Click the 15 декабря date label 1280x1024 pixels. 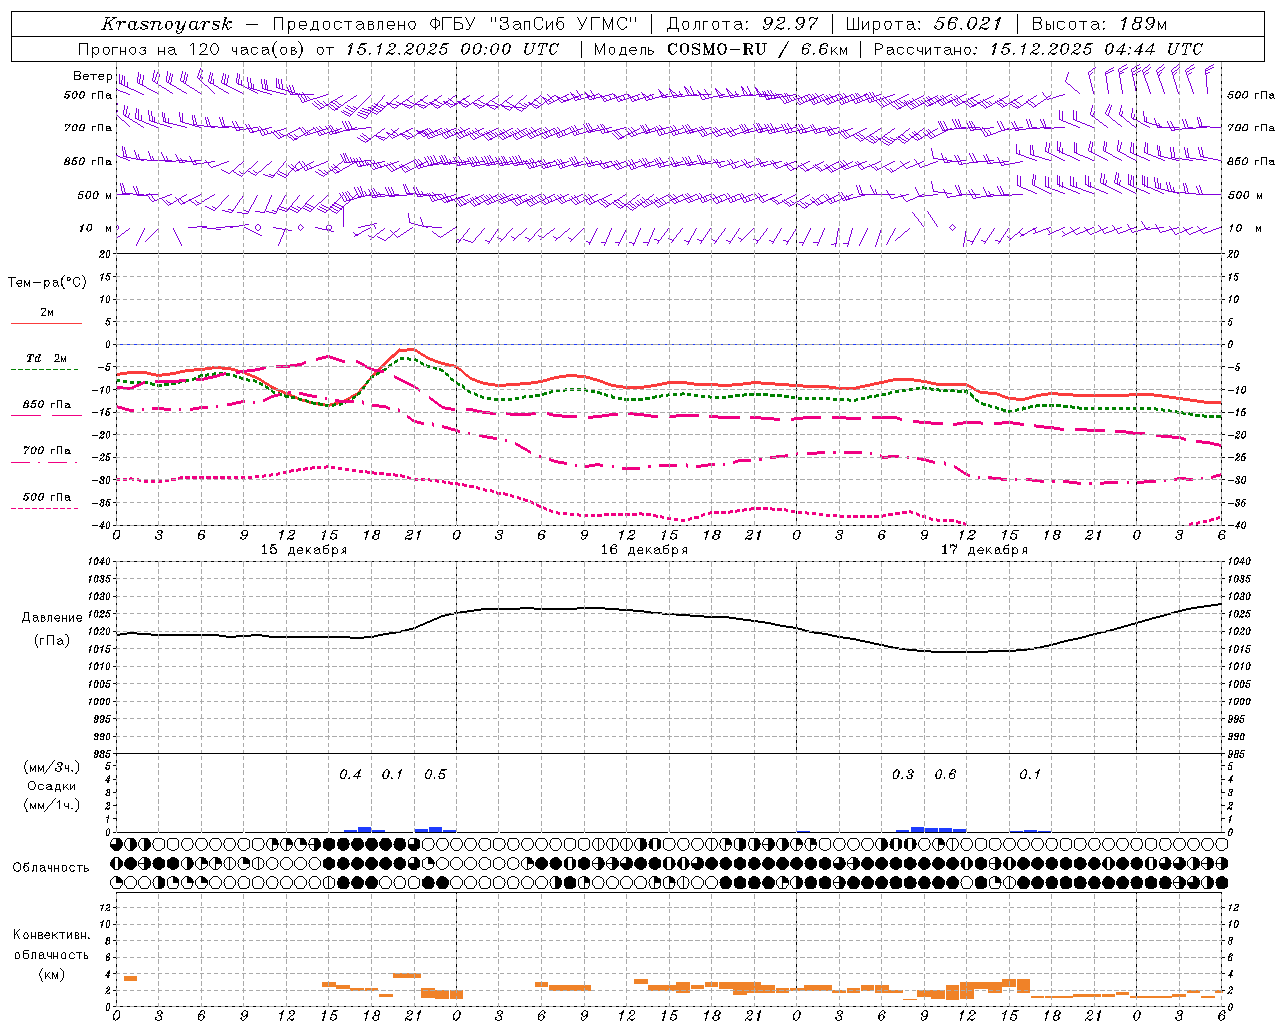click(x=304, y=550)
